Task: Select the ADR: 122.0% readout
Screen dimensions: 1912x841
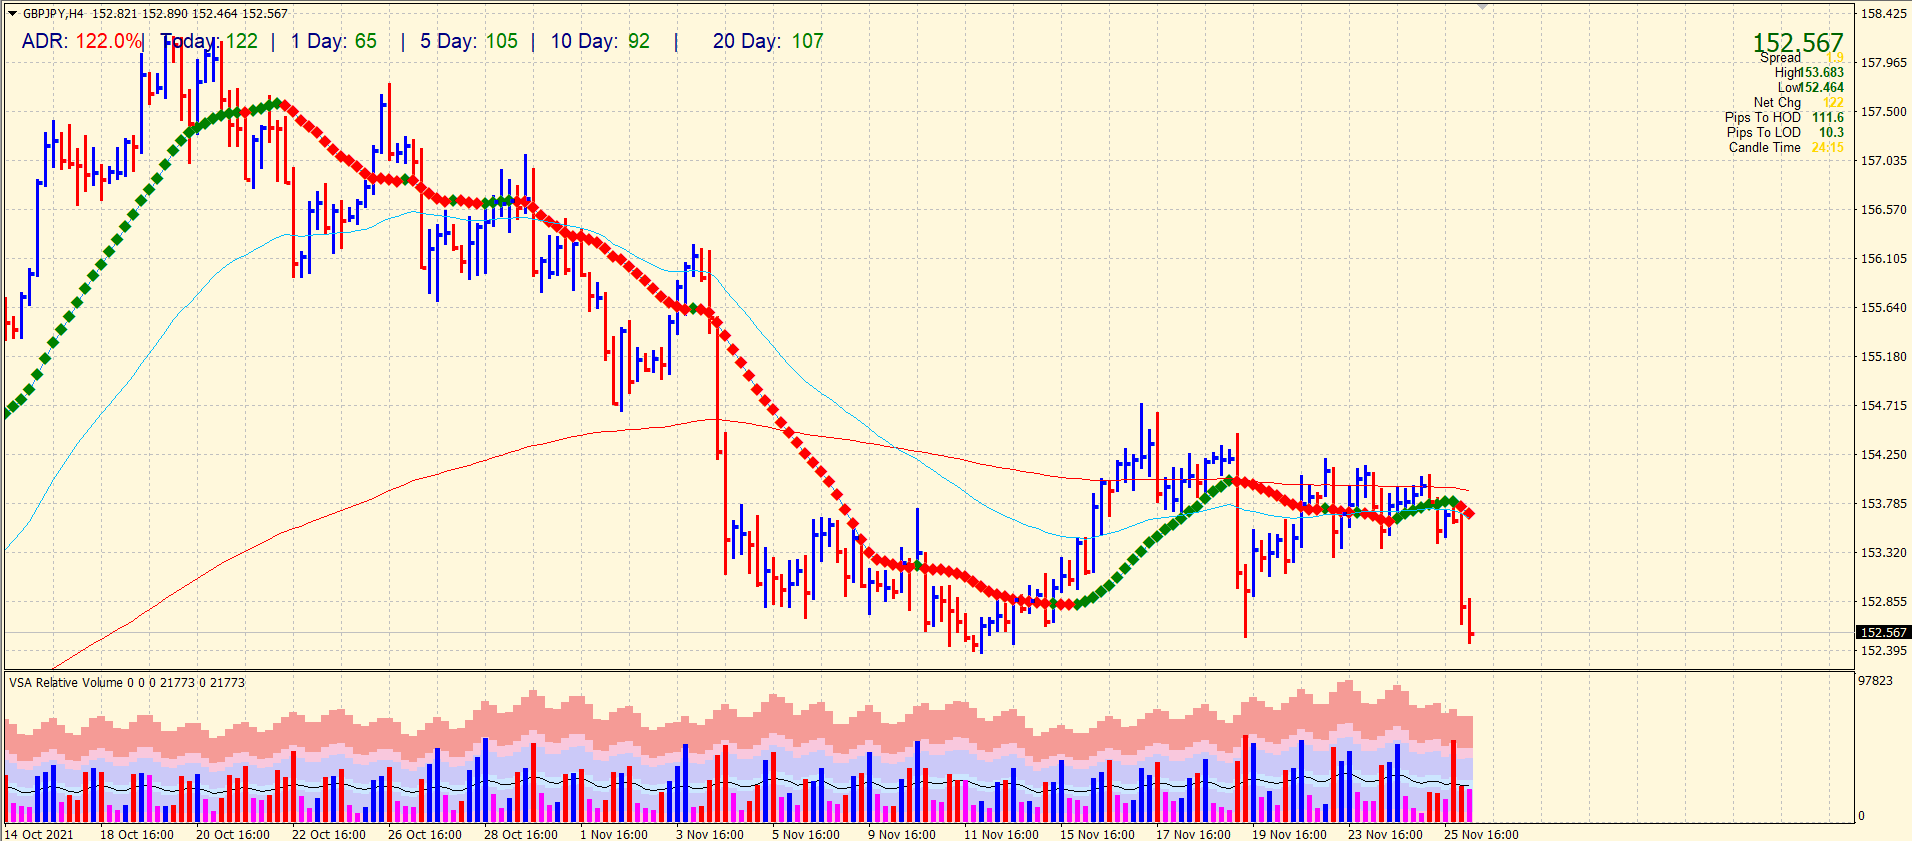Action: [x=82, y=41]
